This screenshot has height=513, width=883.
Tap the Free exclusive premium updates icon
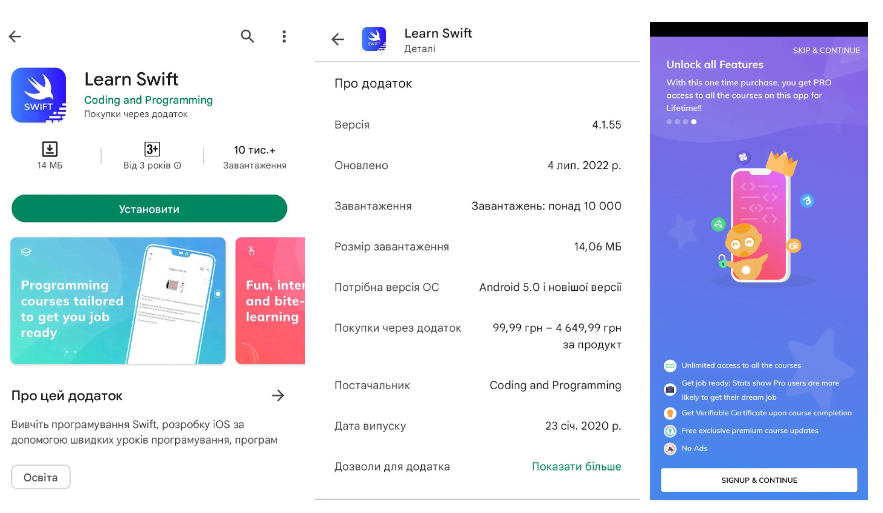[670, 431]
